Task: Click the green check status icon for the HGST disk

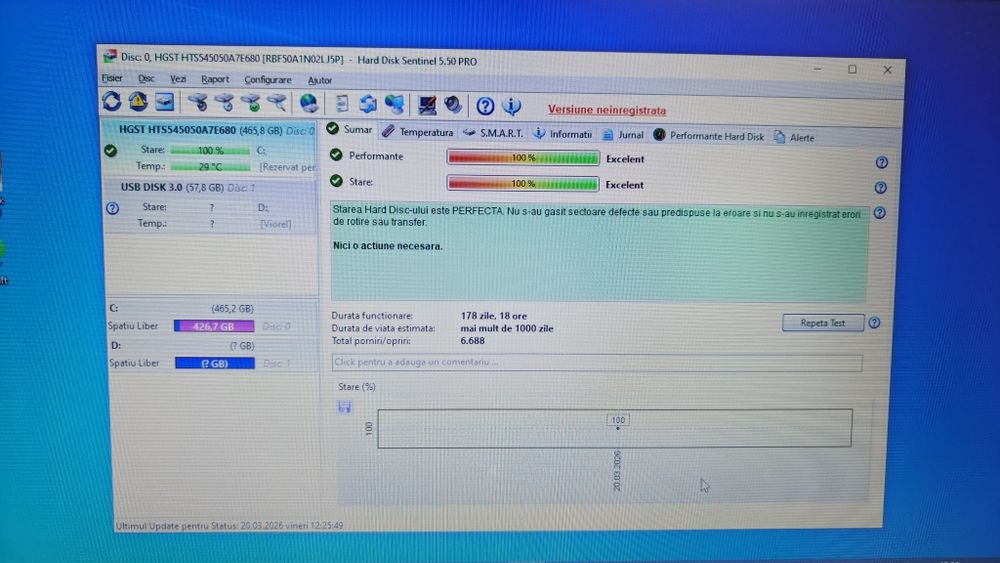Action: (111, 150)
